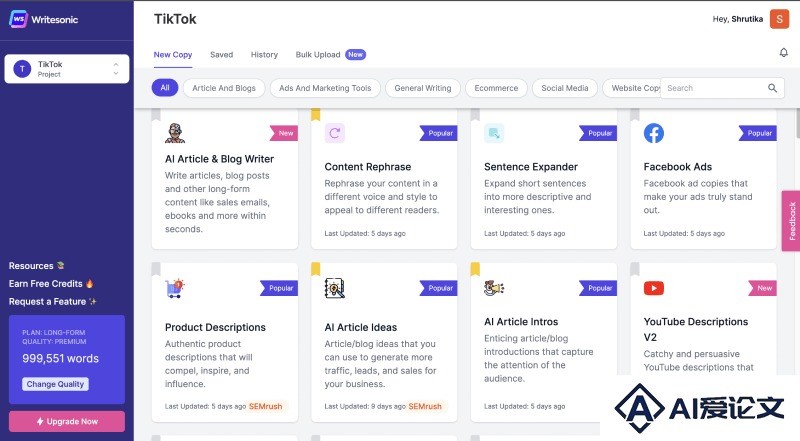This screenshot has width=800, height=441.
Task: Toggle bookmark on AI Article & Blog Writer card
Action: click(156, 115)
